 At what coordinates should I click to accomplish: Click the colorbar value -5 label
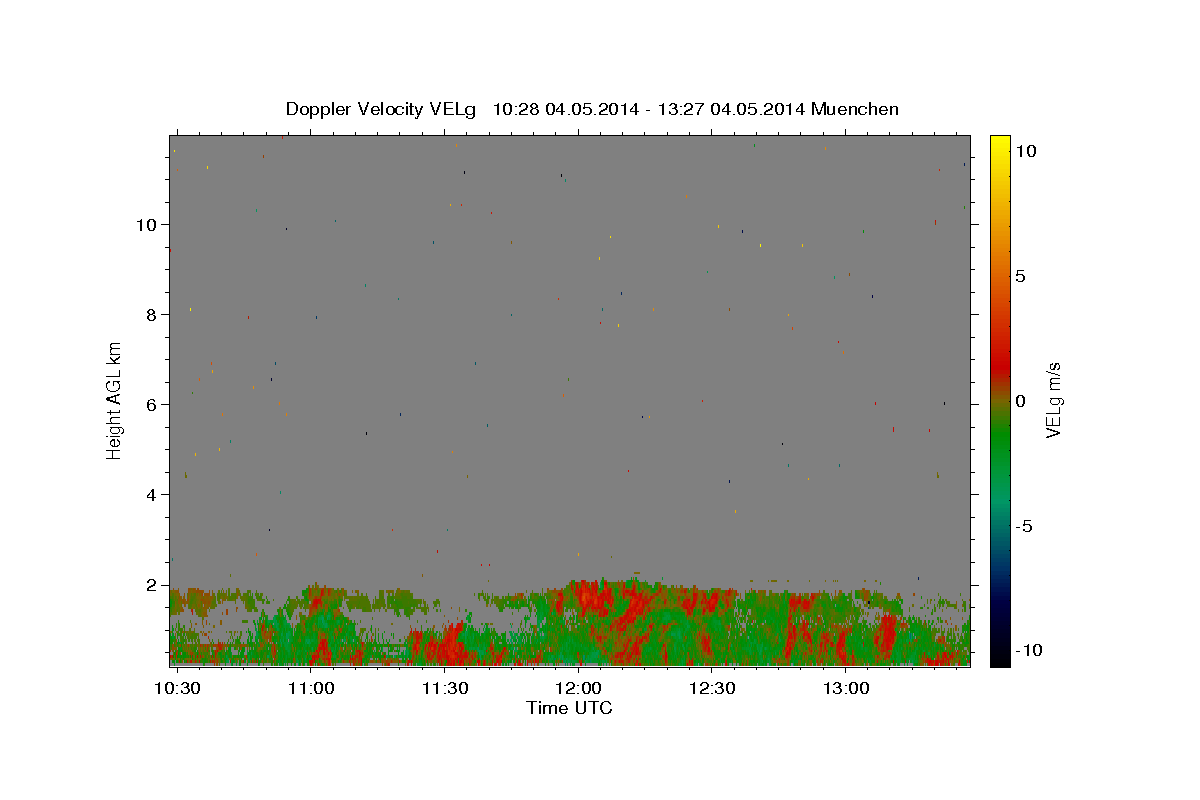[1023, 526]
